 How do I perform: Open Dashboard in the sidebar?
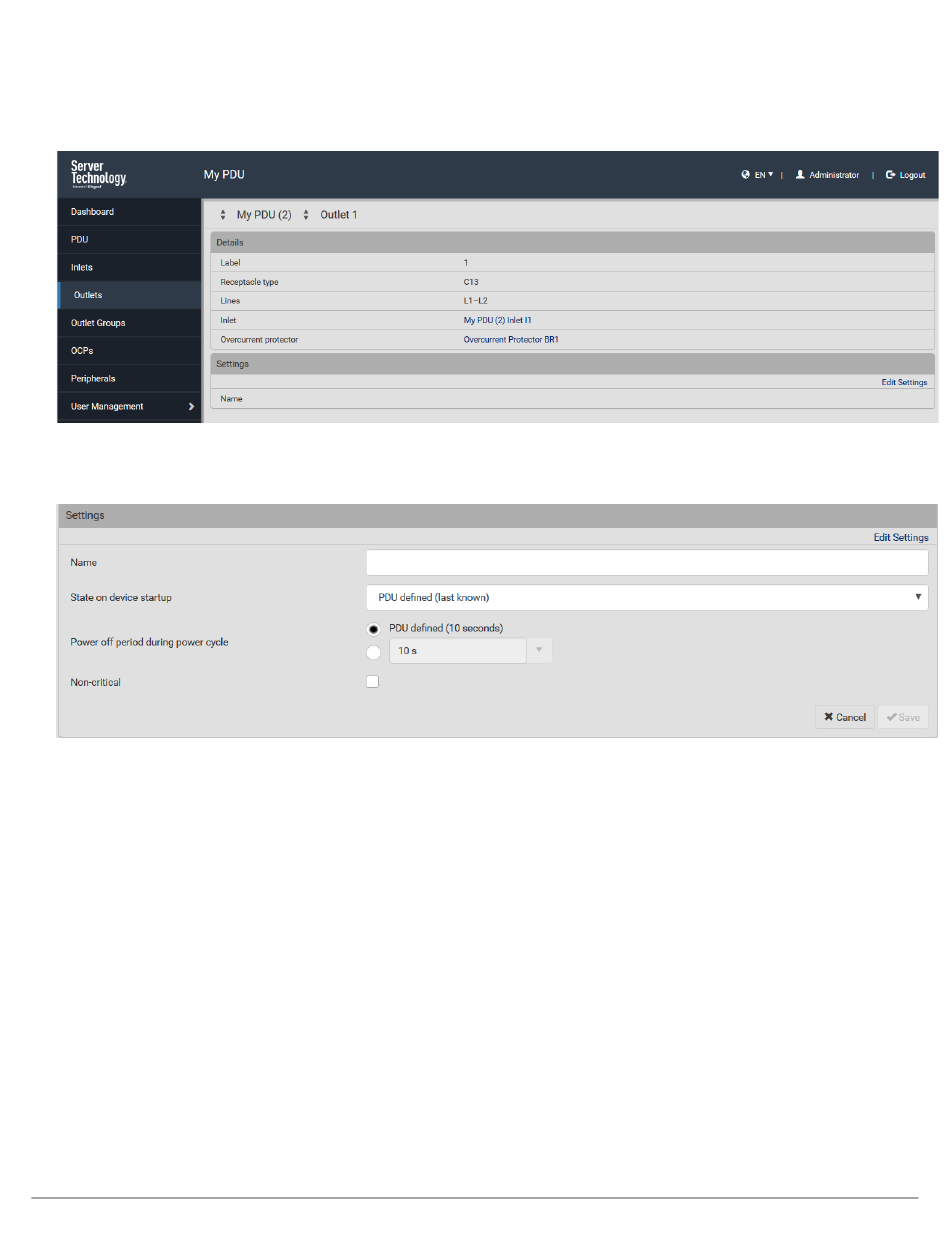pos(130,212)
